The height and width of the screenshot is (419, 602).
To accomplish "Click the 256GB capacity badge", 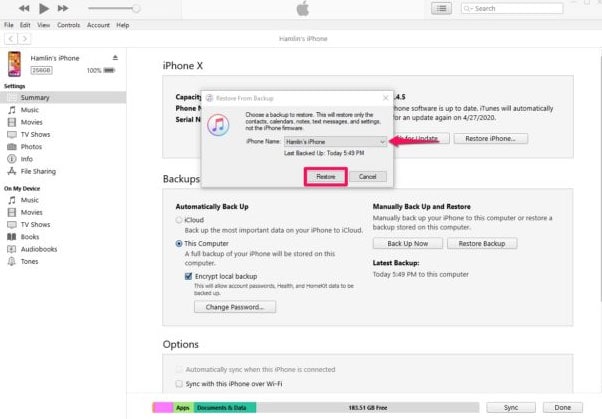I will point(41,70).
